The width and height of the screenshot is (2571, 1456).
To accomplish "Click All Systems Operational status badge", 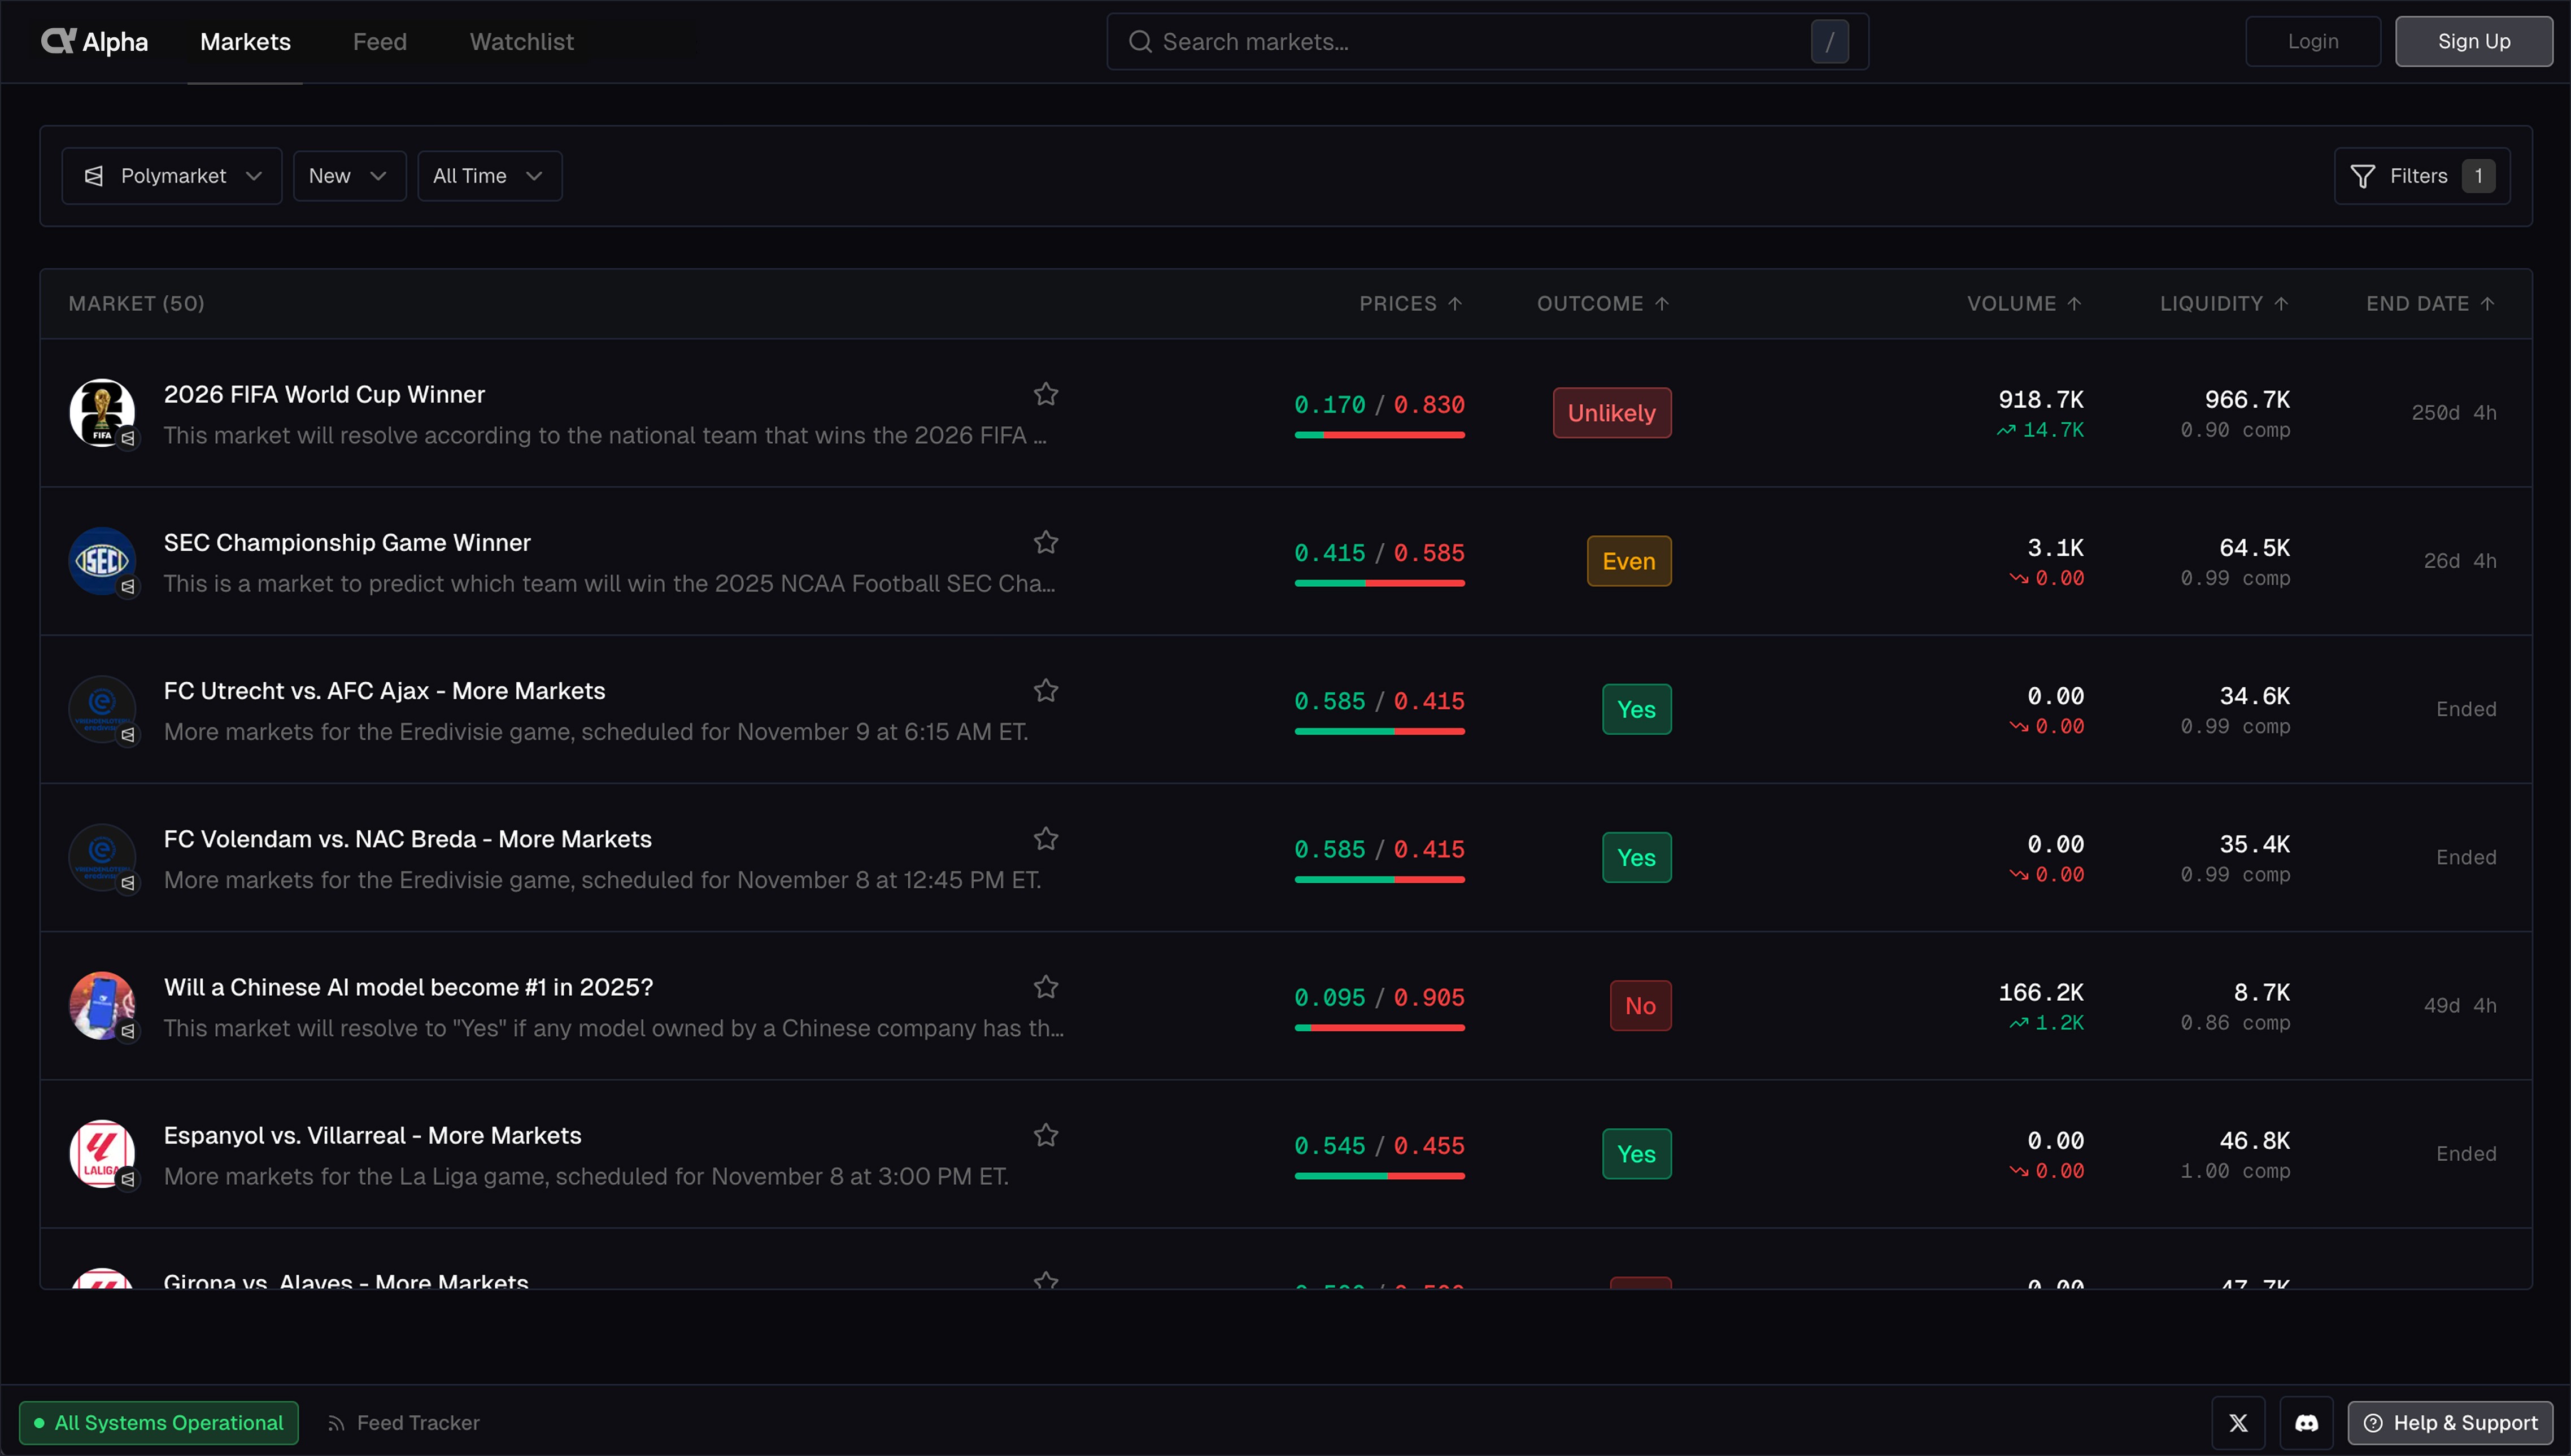I will click(158, 1423).
